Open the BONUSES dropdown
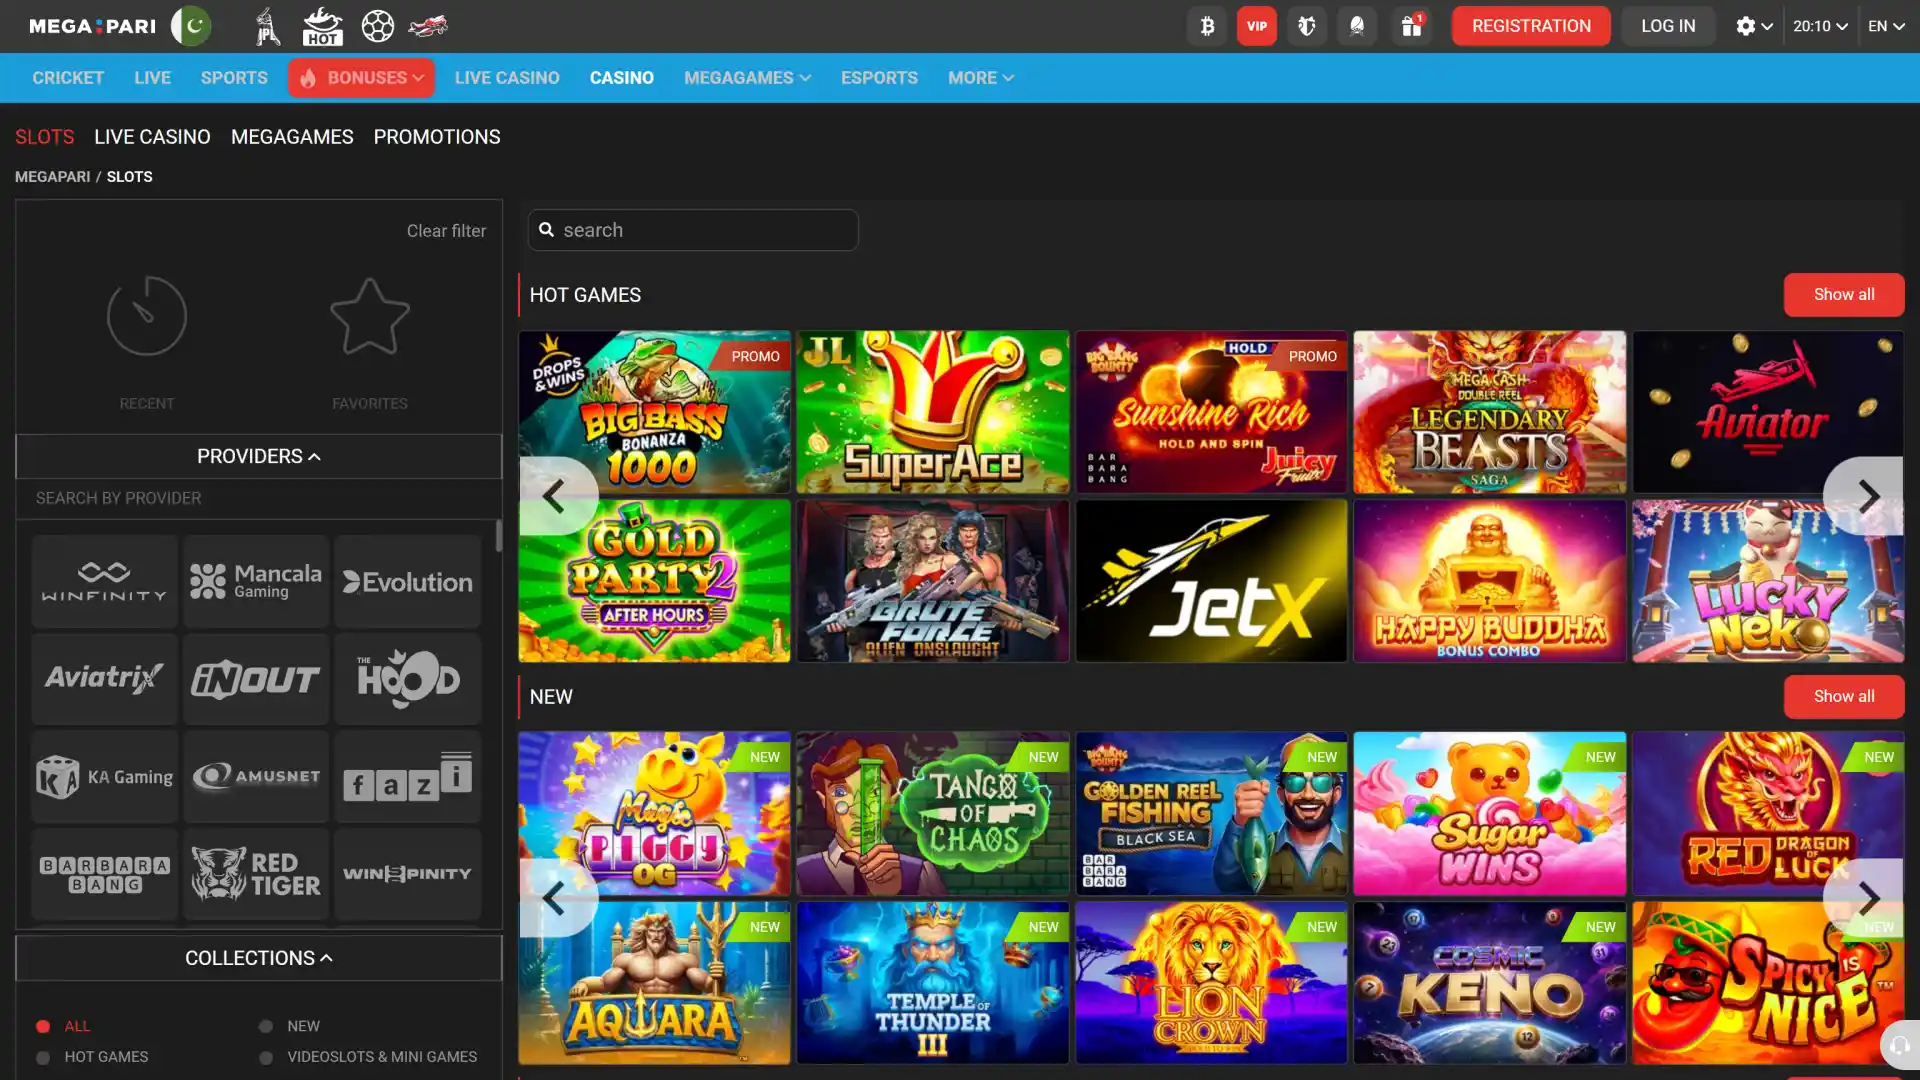Screen dimensions: 1920x1080 (361, 78)
